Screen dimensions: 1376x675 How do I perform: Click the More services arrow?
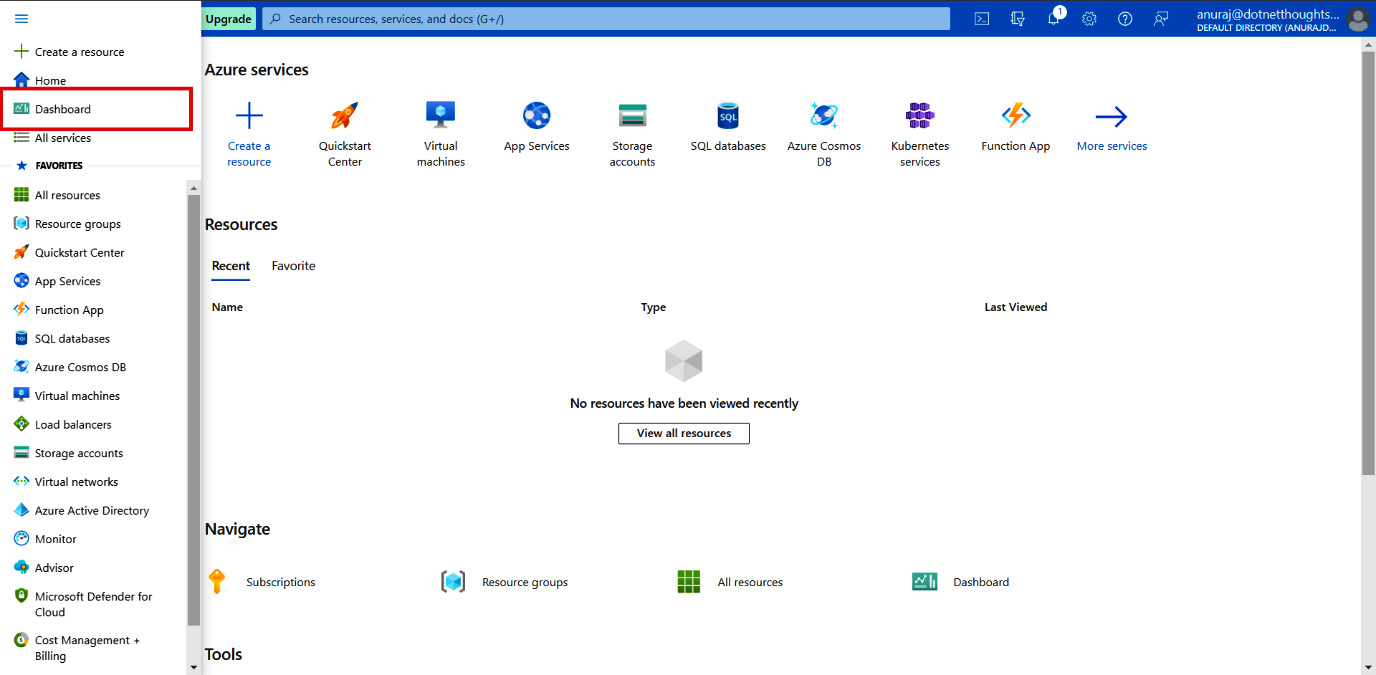[x=1112, y=126]
